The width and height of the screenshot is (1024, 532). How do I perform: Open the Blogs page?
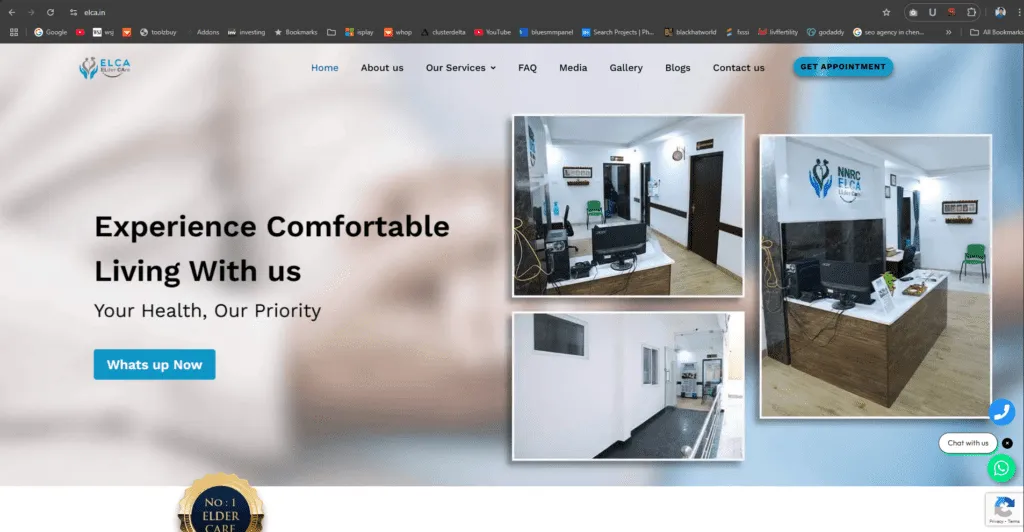pyautogui.click(x=677, y=68)
